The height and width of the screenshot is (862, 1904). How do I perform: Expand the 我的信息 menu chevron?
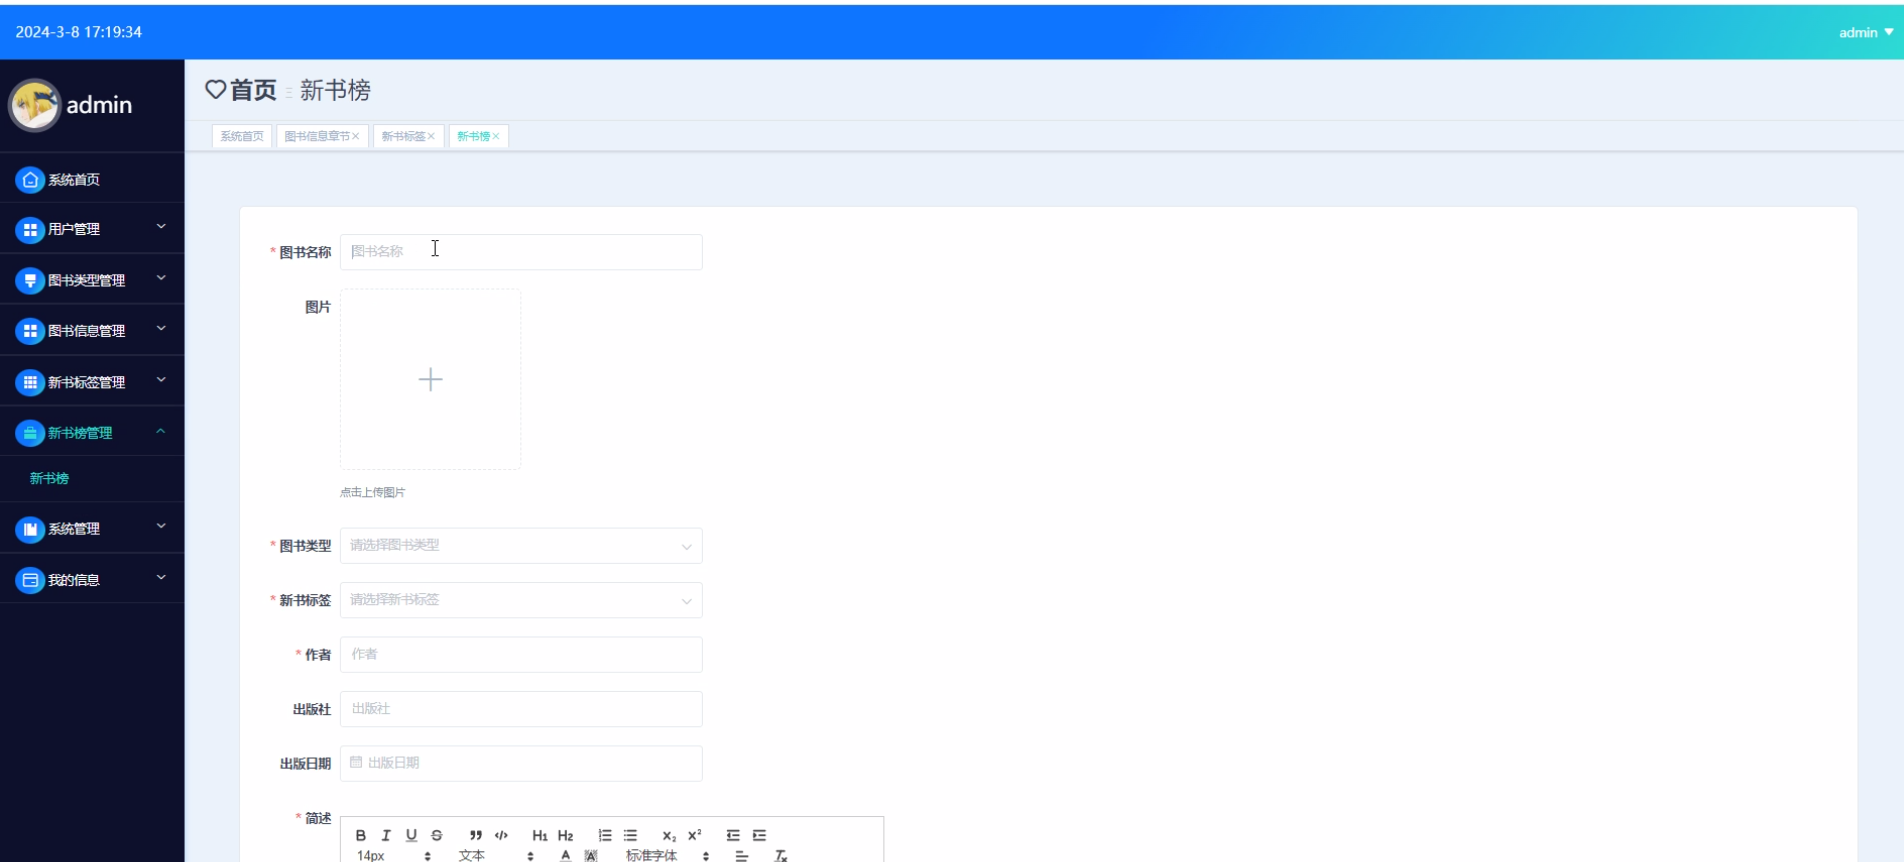click(x=161, y=577)
